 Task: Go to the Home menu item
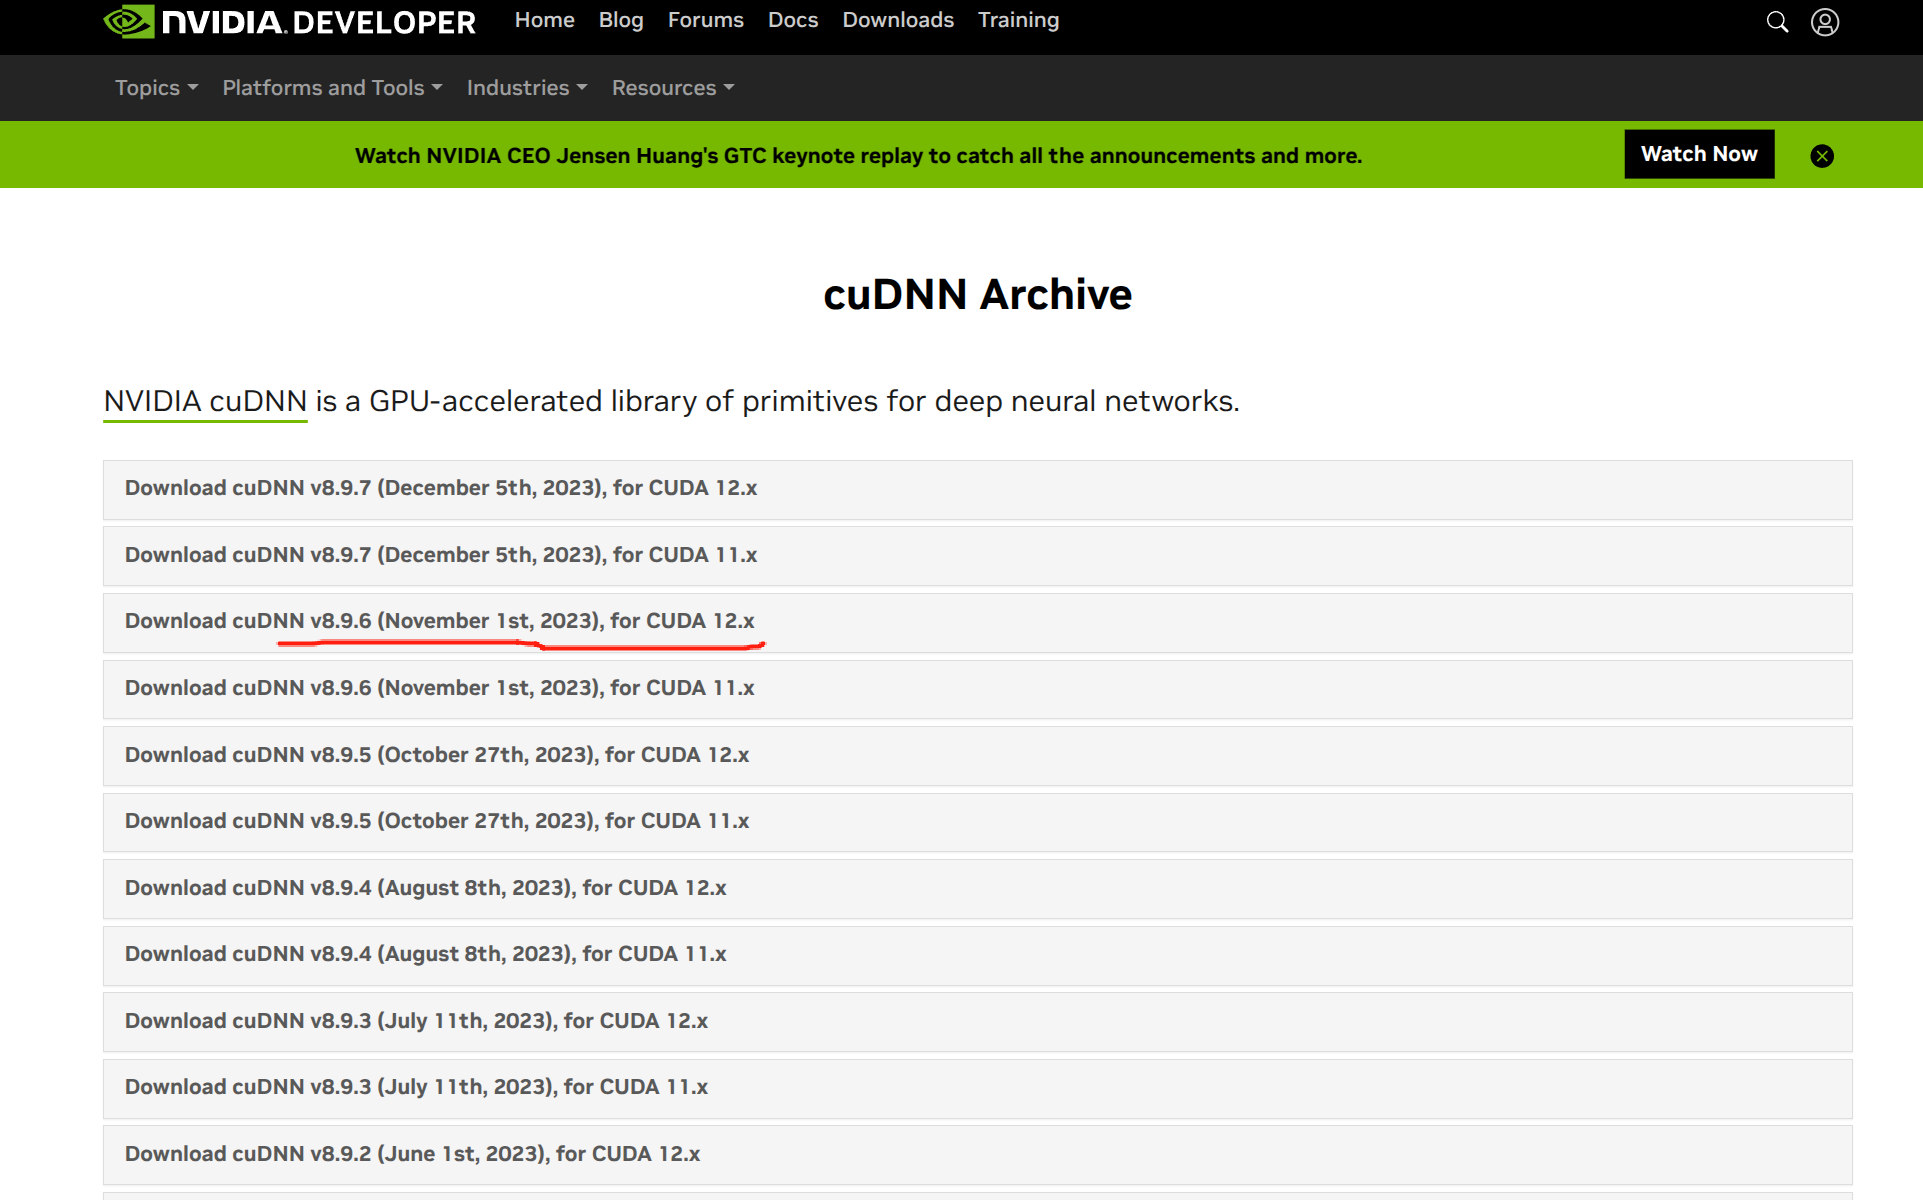click(544, 20)
